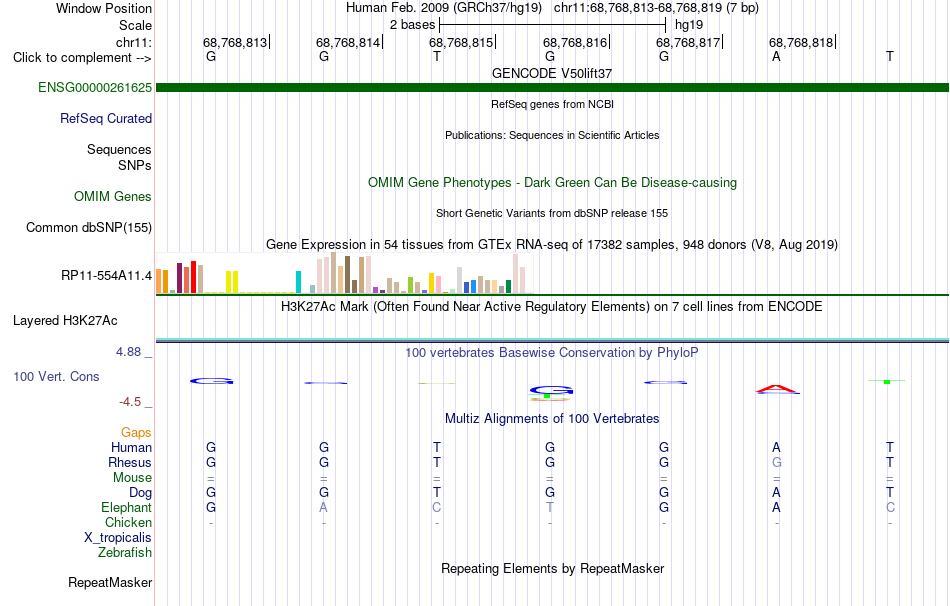This screenshot has width=950, height=606.
Task: Open the RefSeq Curated track label
Action: (x=106, y=118)
